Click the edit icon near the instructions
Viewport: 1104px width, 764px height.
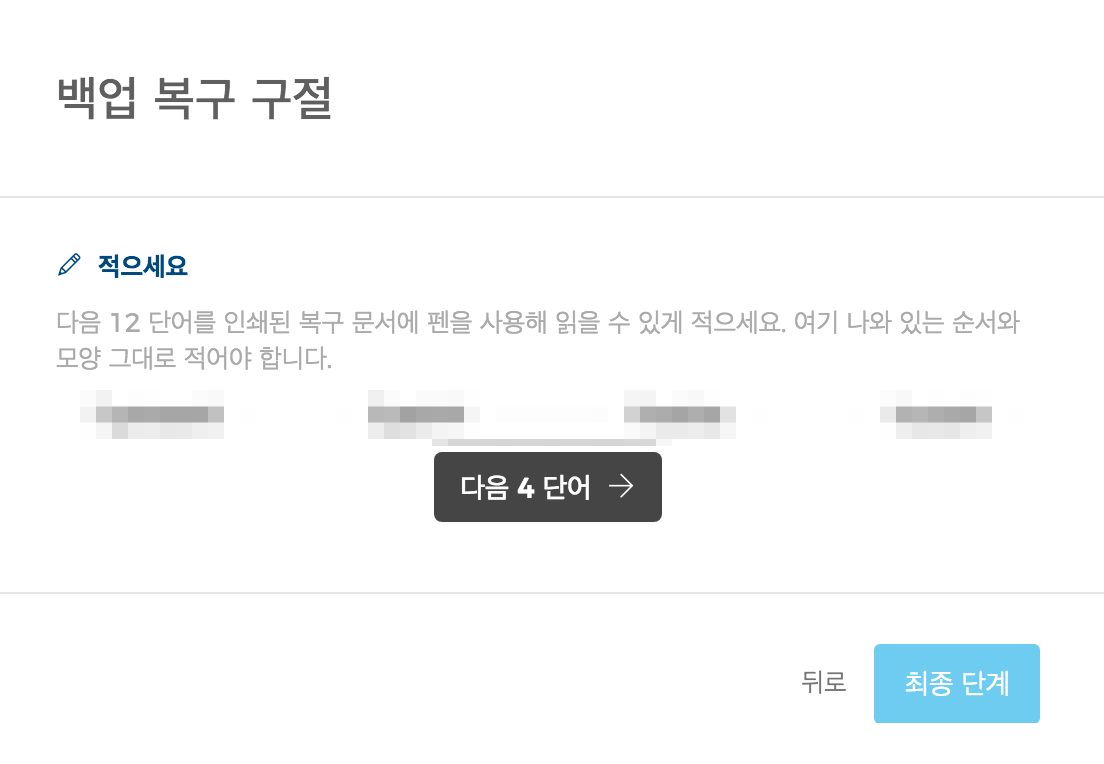pyautogui.click(x=67, y=264)
